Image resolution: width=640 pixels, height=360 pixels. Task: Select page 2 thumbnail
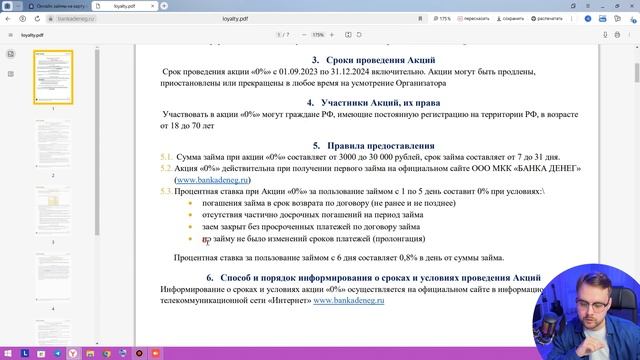click(x=53, y=144)
